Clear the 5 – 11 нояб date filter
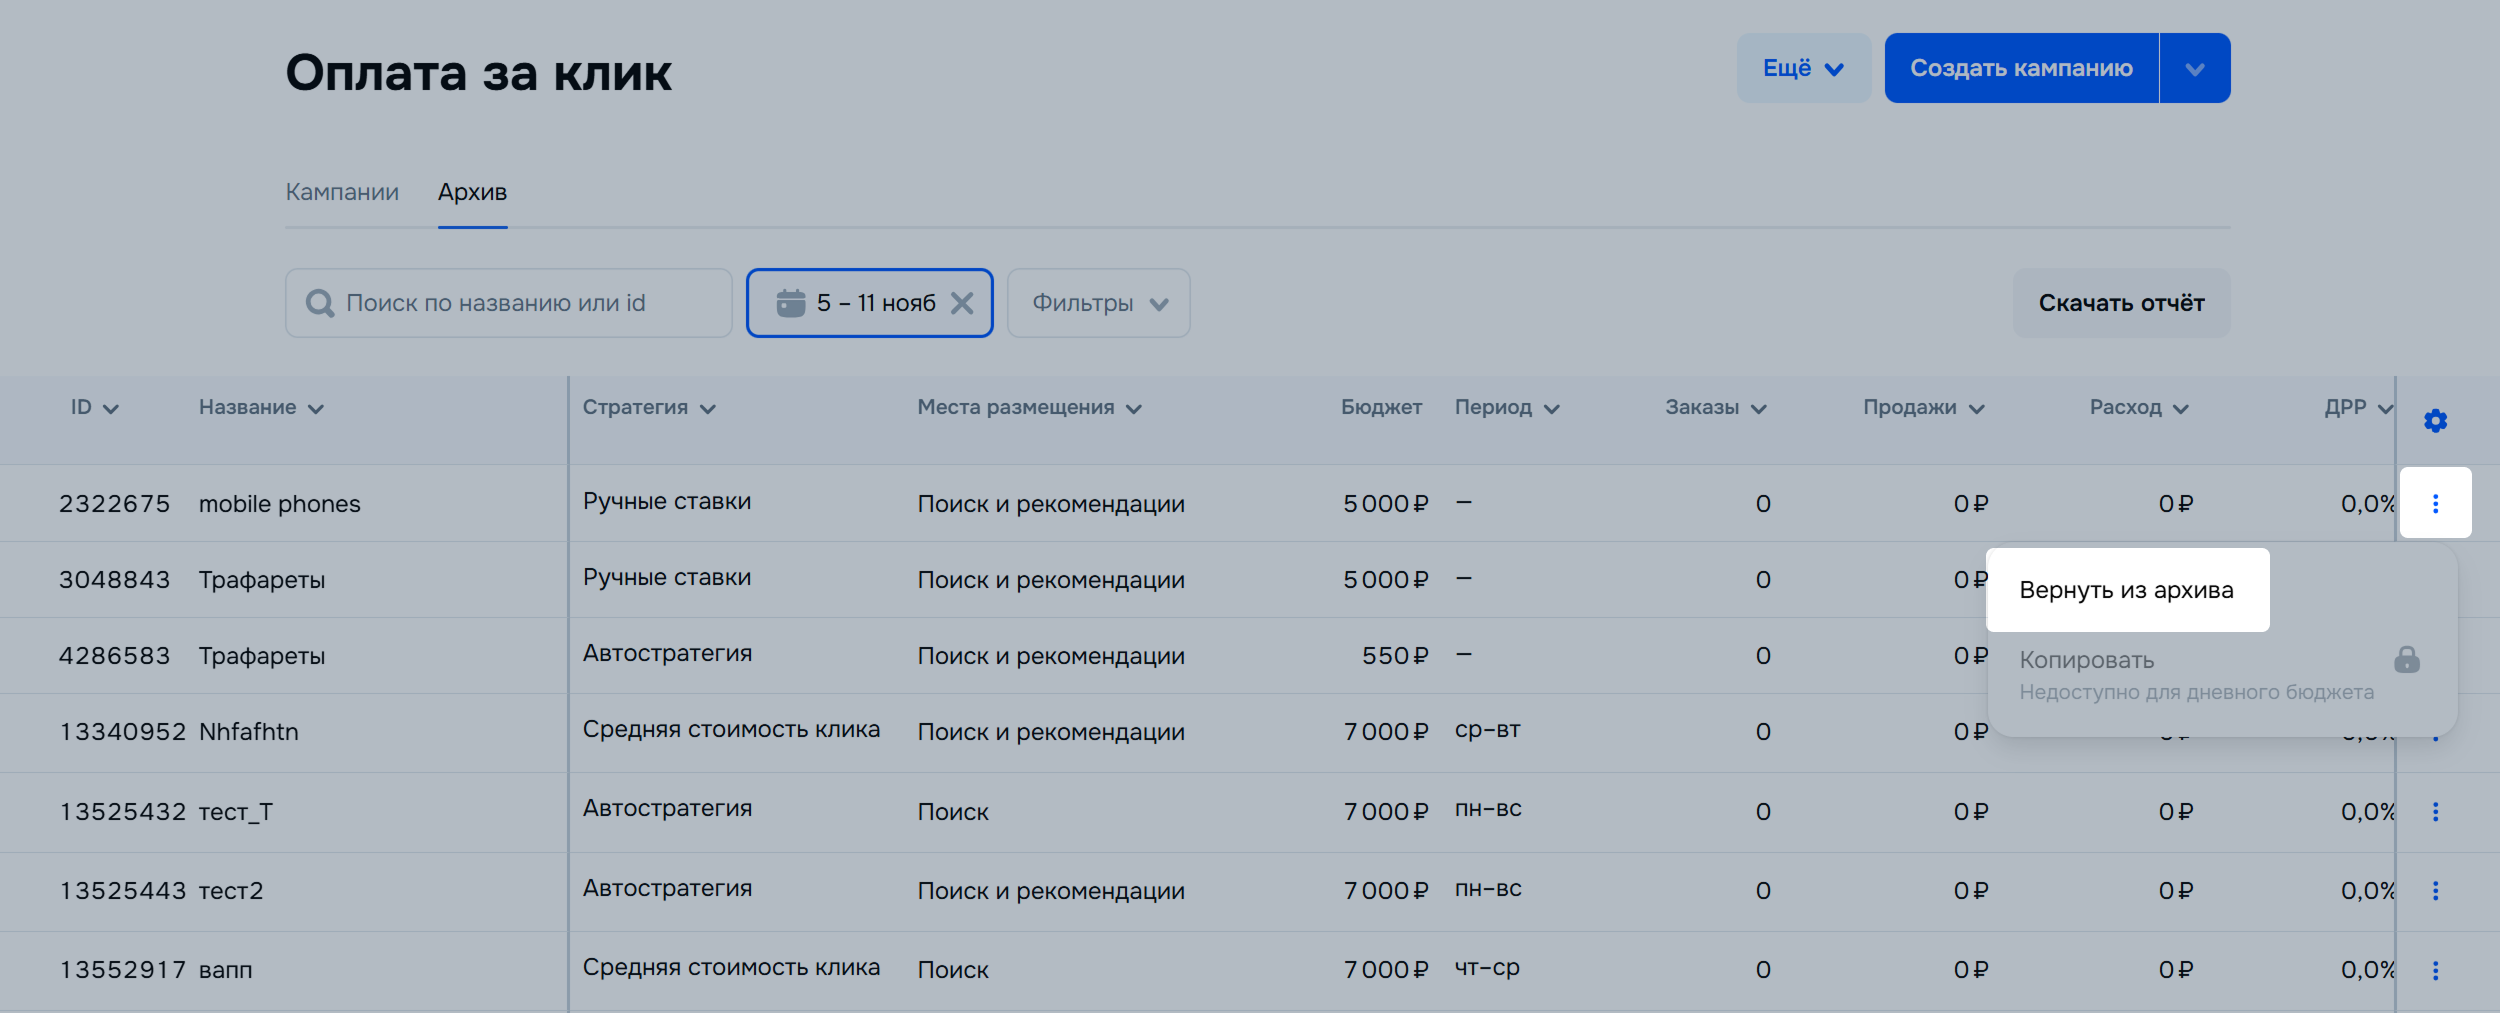The height and width of the screenshot is (1013, 2500). tap(962, 303)
